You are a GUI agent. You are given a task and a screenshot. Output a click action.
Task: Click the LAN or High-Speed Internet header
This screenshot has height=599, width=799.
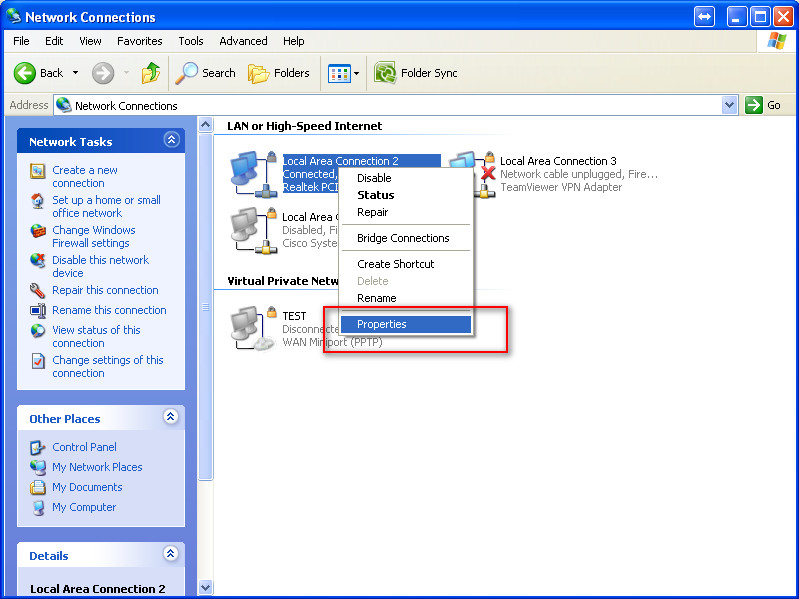(x=304, y=126)
